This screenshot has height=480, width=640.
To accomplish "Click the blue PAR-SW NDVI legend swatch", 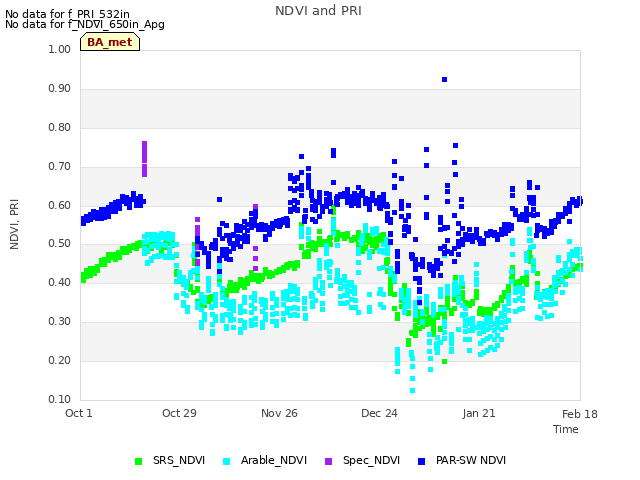I will [x=422, y=461].
